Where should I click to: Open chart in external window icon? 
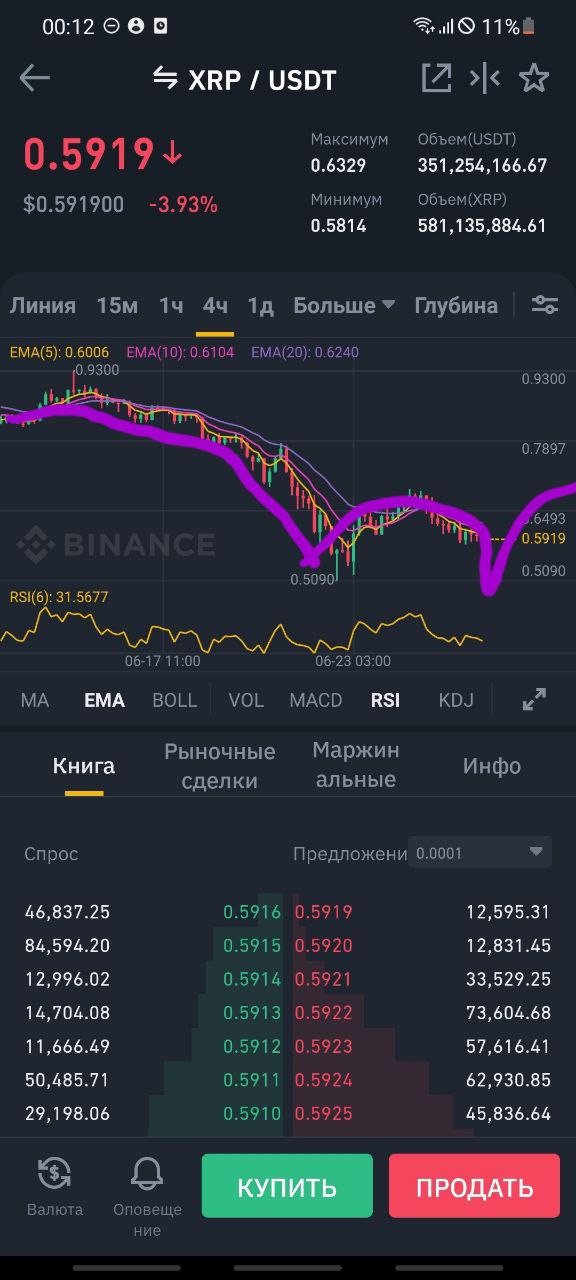(436, 78)
